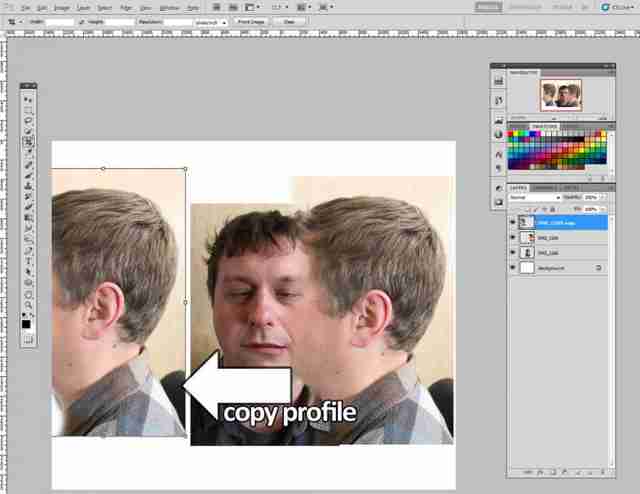Open the Adjustments panel icon in dock
The image size is (640, 494).
tap(498, 188)
